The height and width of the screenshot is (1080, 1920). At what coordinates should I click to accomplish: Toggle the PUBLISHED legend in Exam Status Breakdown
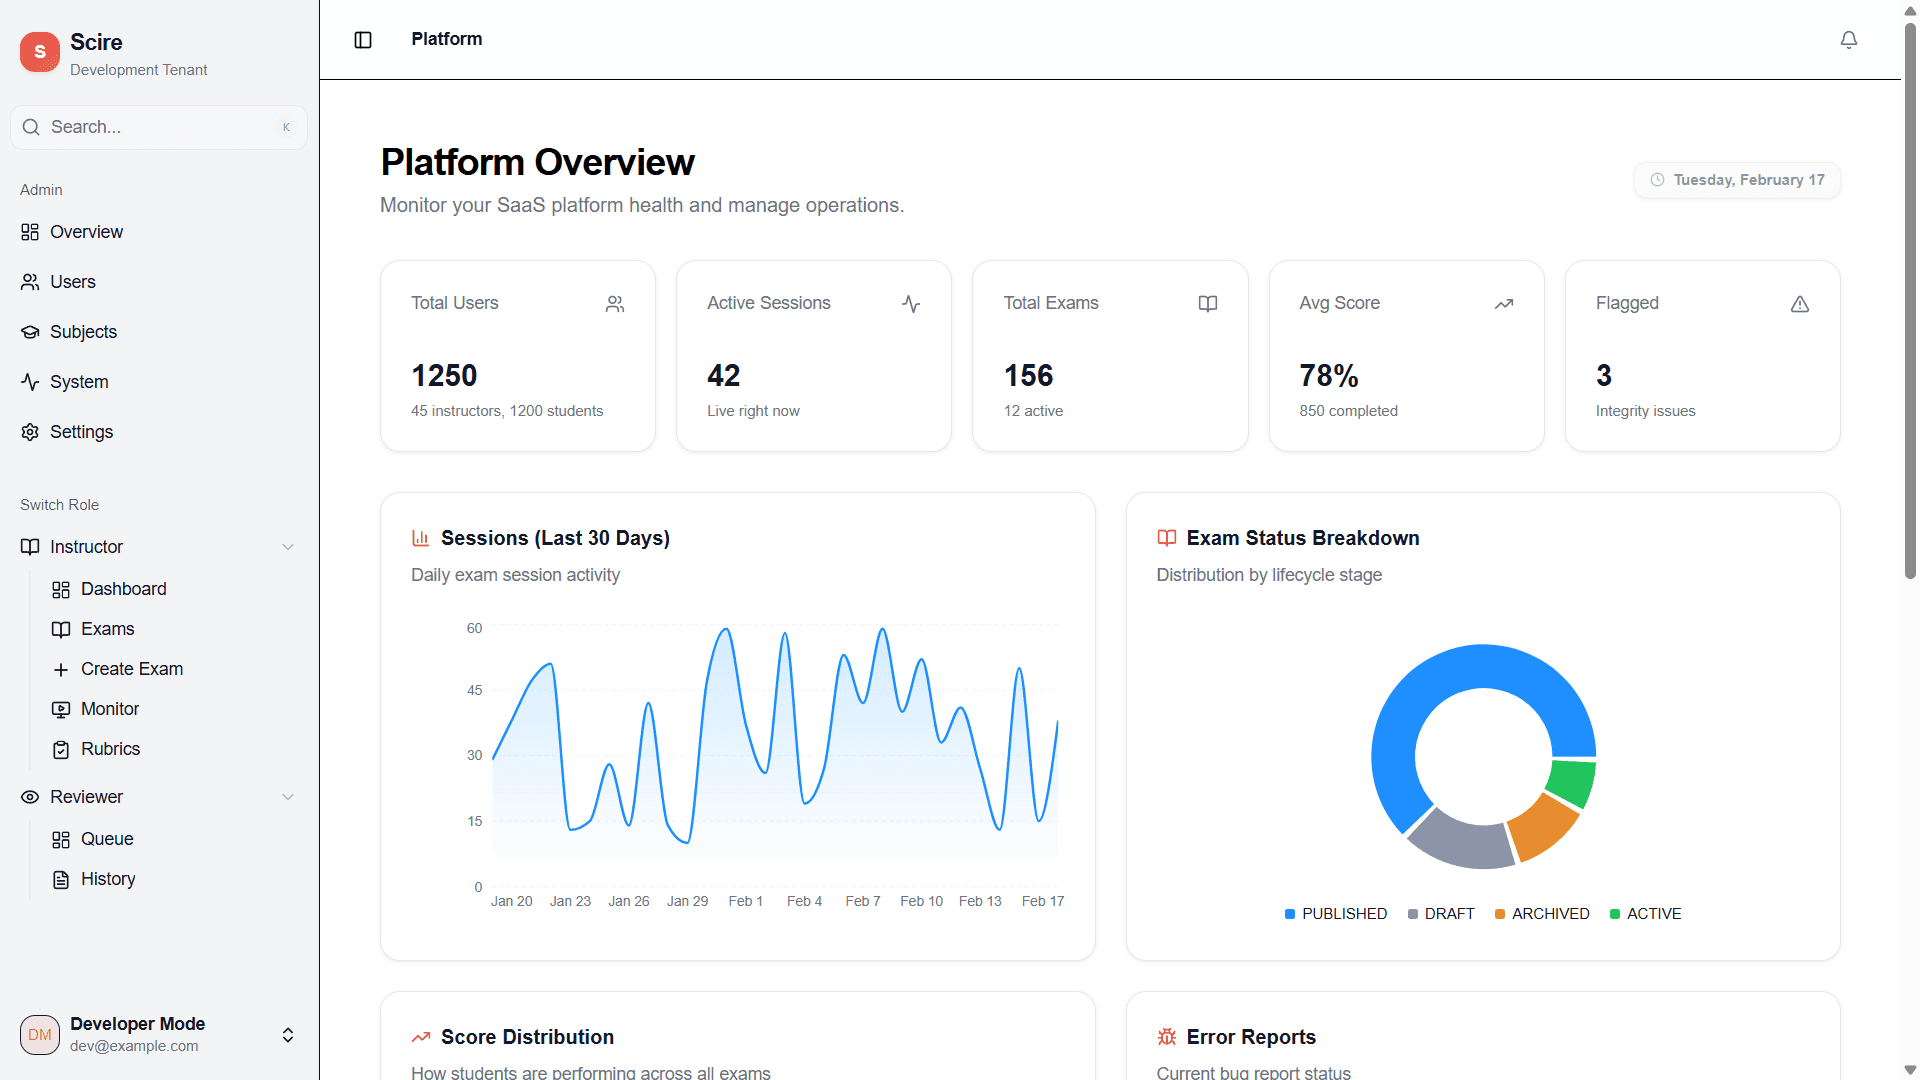point(1335,913)
